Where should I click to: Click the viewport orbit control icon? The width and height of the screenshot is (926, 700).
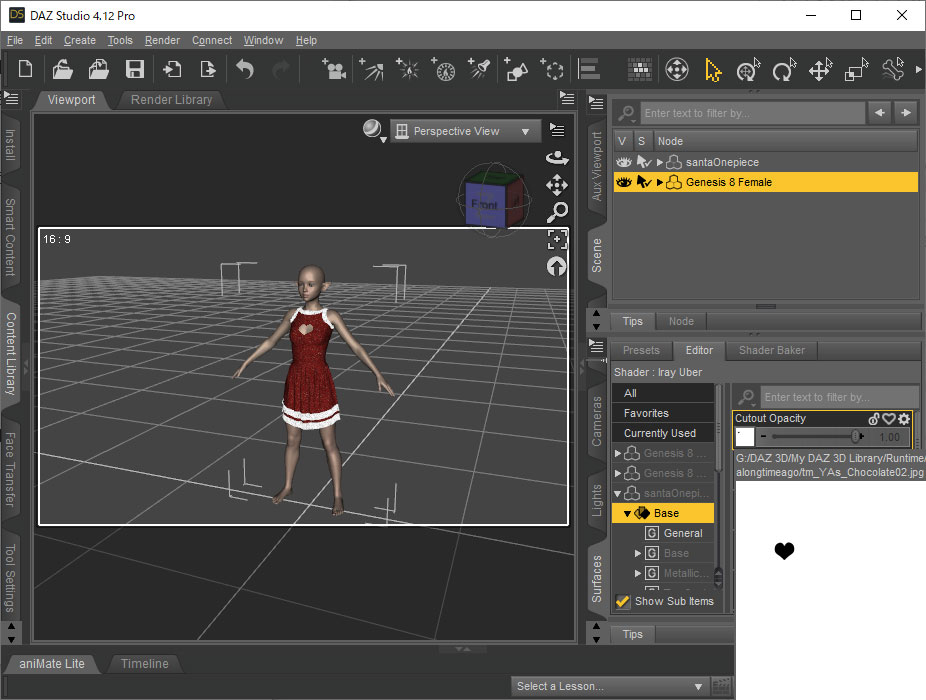pyautogui.click(x=557, y=158)
